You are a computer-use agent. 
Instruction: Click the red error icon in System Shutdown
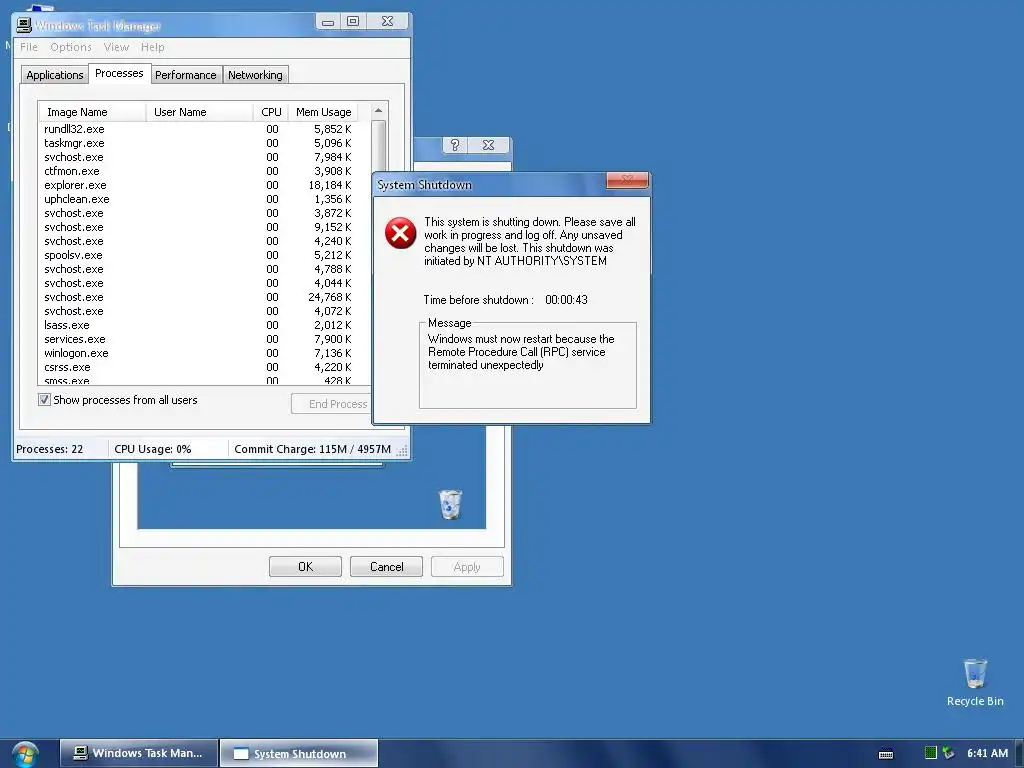400,233
